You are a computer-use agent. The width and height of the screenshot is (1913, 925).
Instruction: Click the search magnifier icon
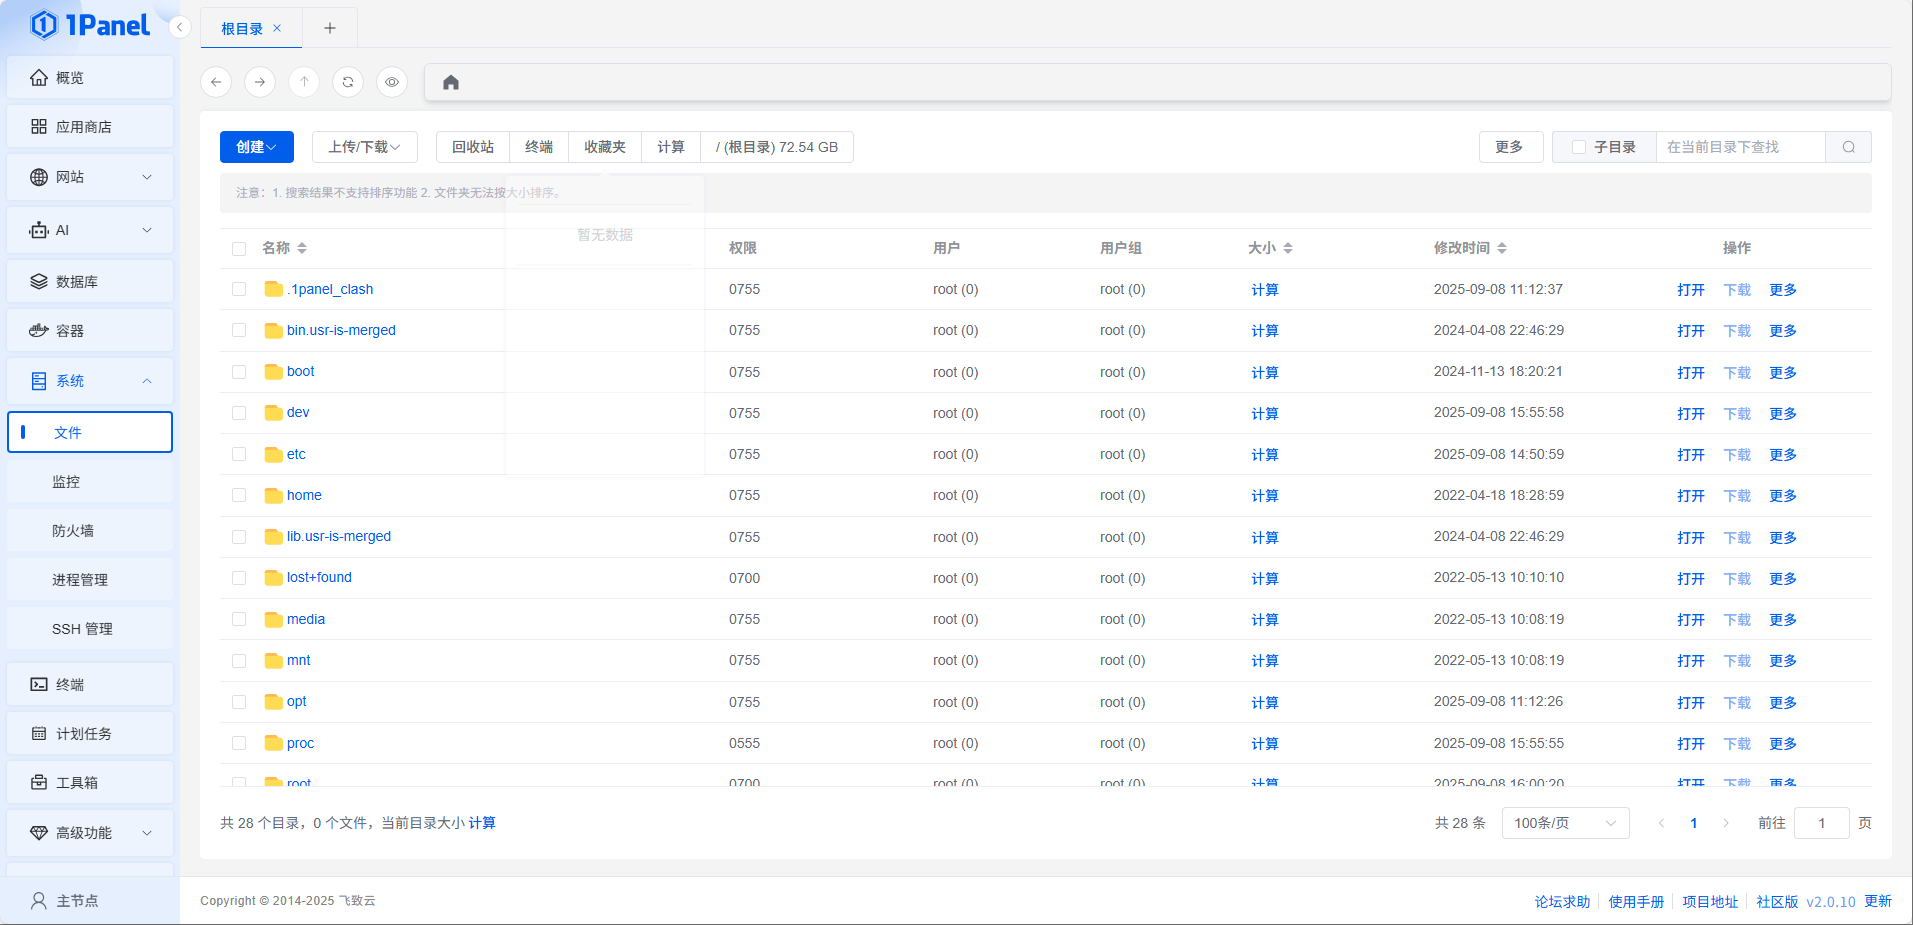pos(1848,147)
